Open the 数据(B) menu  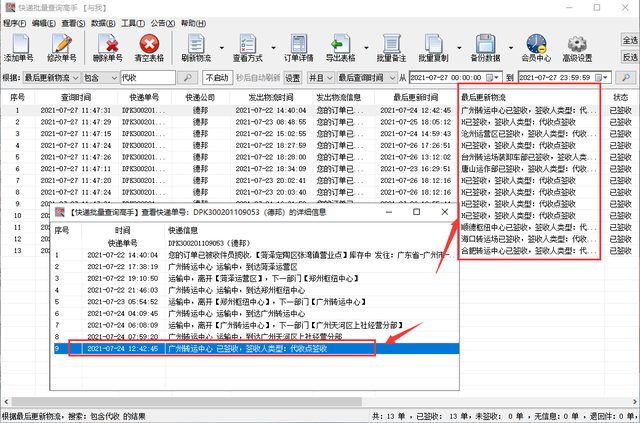pos(103,23)
